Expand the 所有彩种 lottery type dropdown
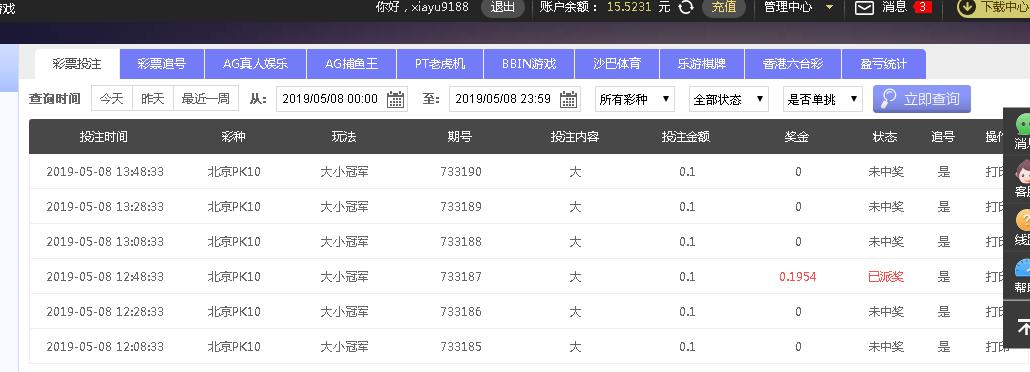The image size is (1030, 372). [635, 99]
